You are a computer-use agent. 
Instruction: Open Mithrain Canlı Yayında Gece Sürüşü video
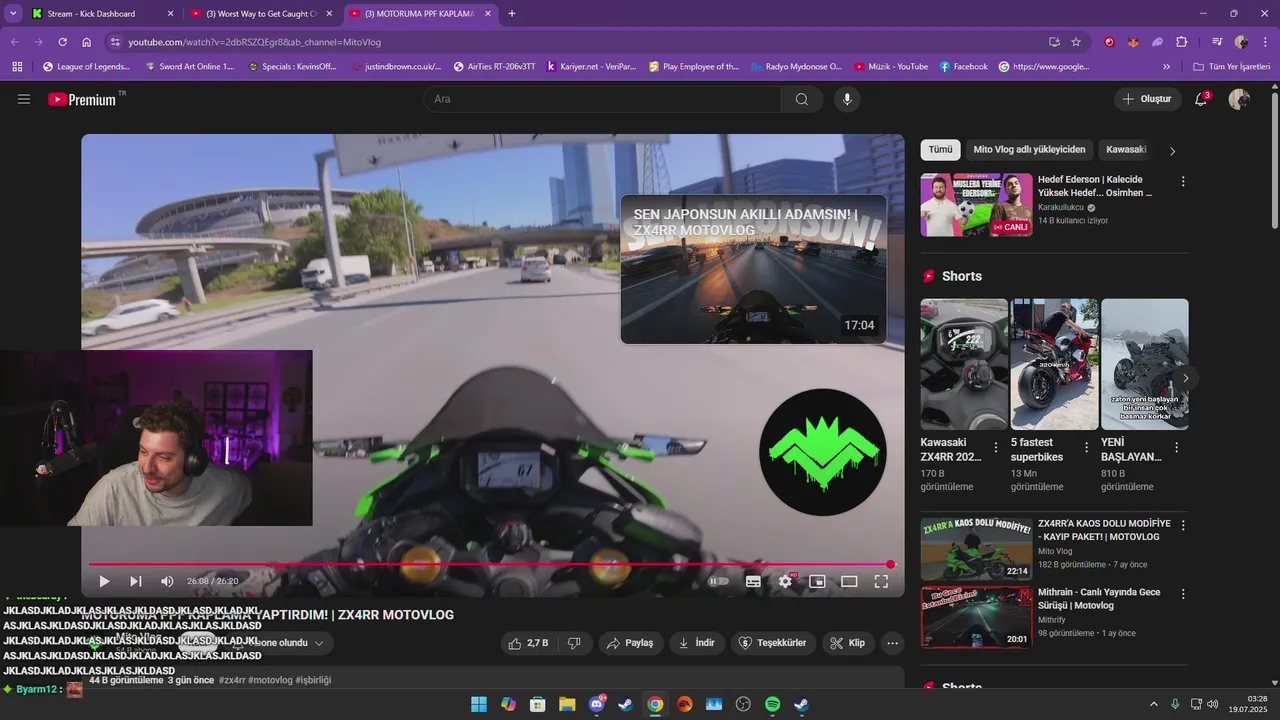point(976,617)
